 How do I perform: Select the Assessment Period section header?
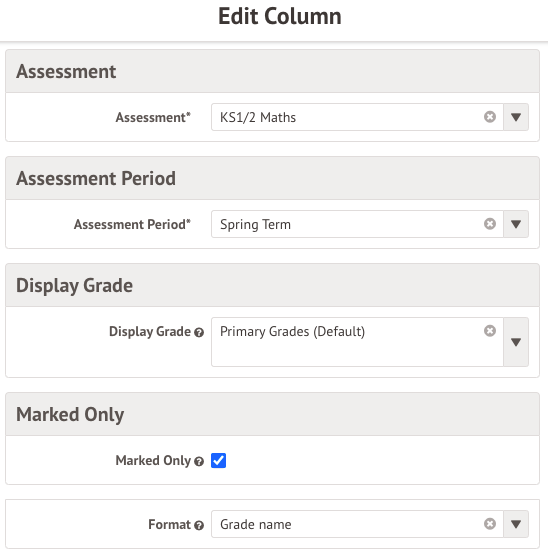click(x=272, y=178)
